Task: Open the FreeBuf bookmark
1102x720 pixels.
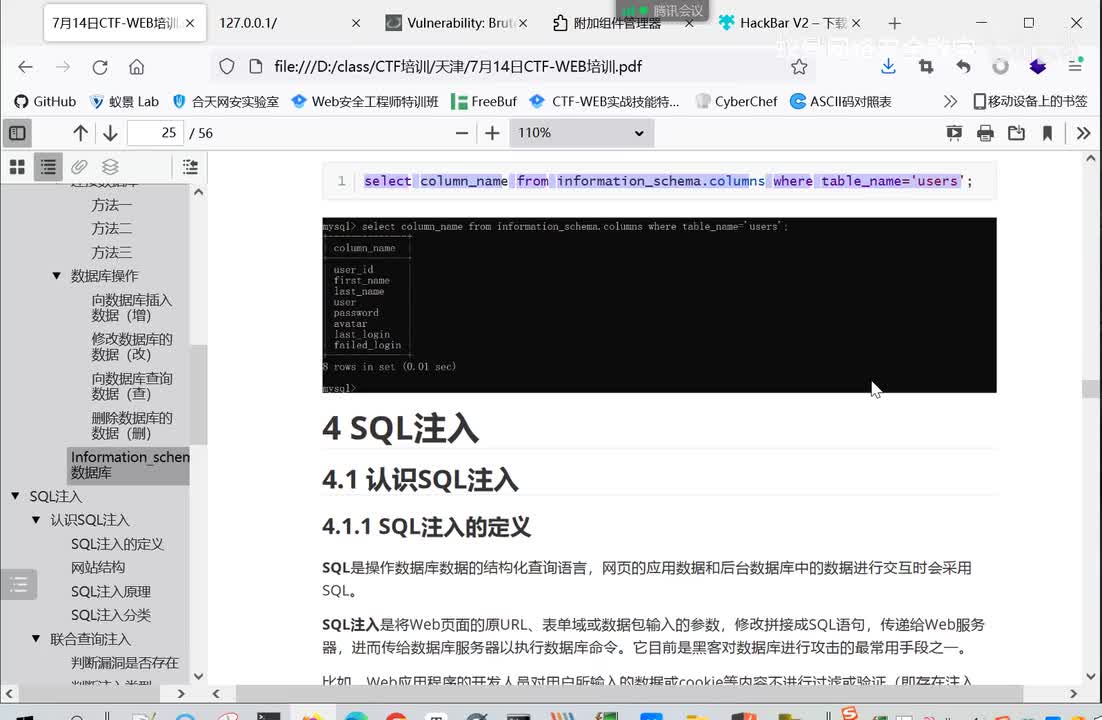Action: [x=484, y=101]
